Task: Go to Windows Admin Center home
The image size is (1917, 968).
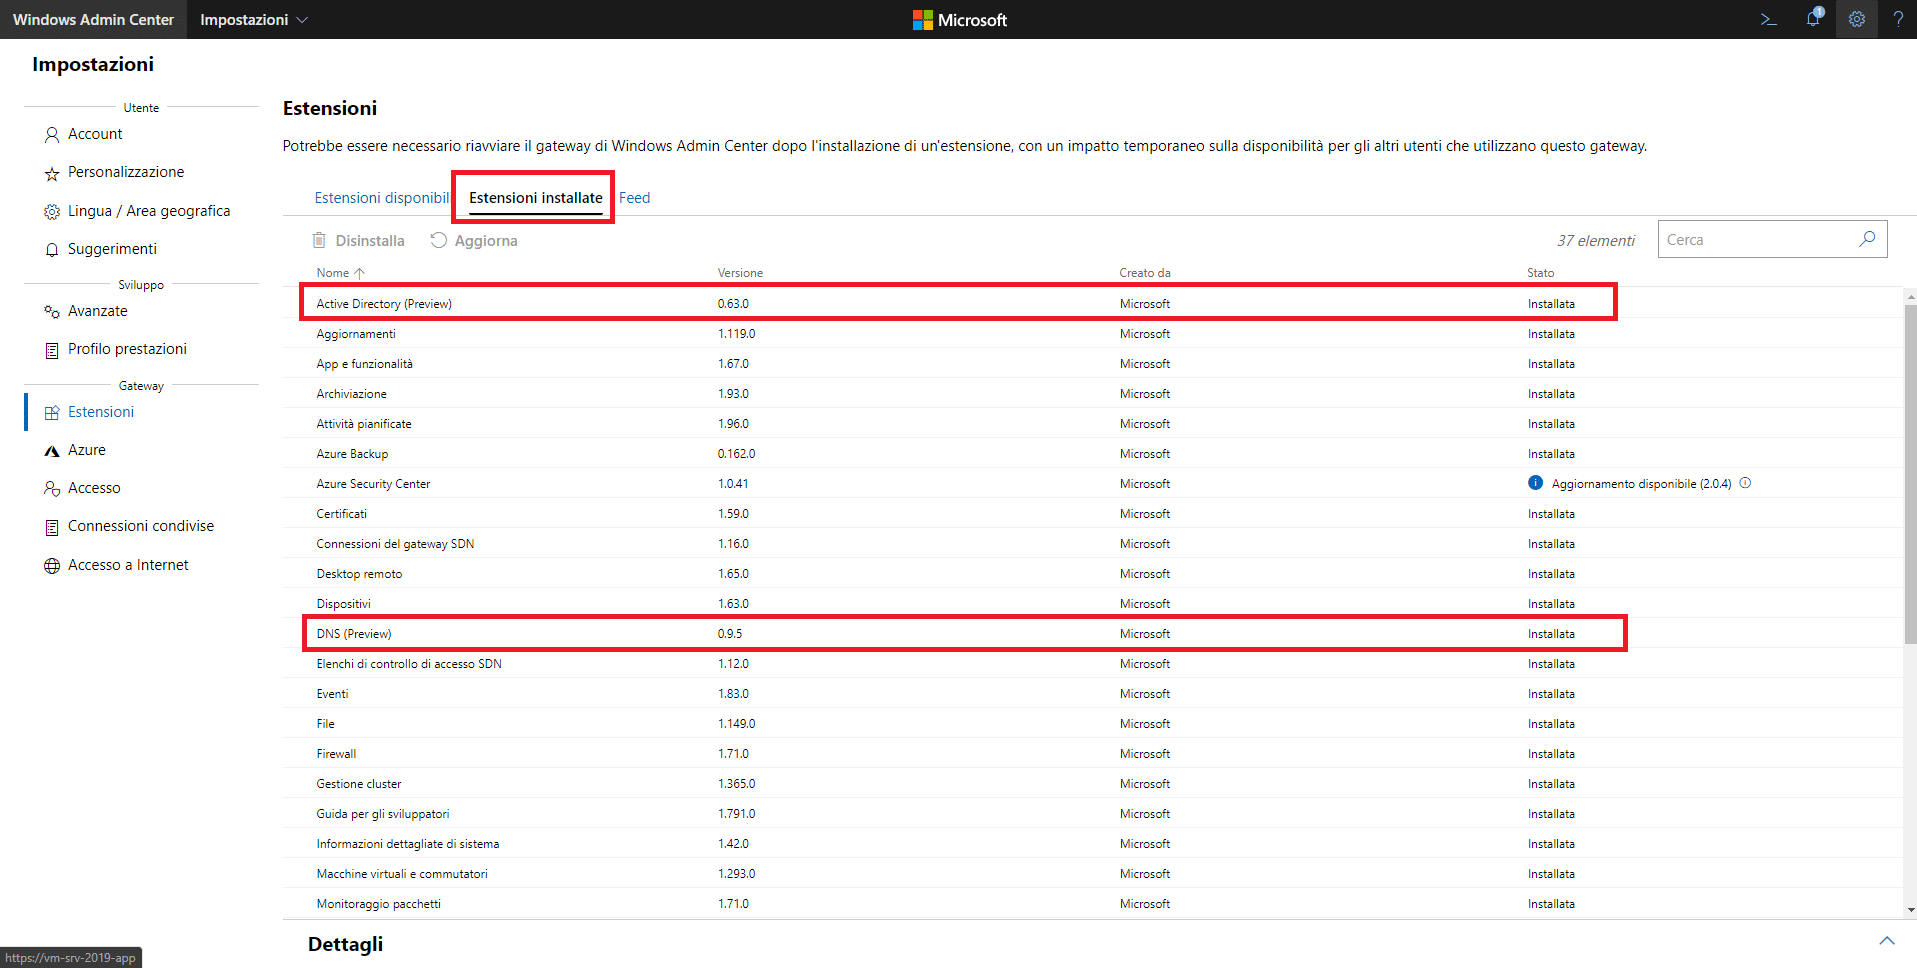Action: tap(93, 20)
